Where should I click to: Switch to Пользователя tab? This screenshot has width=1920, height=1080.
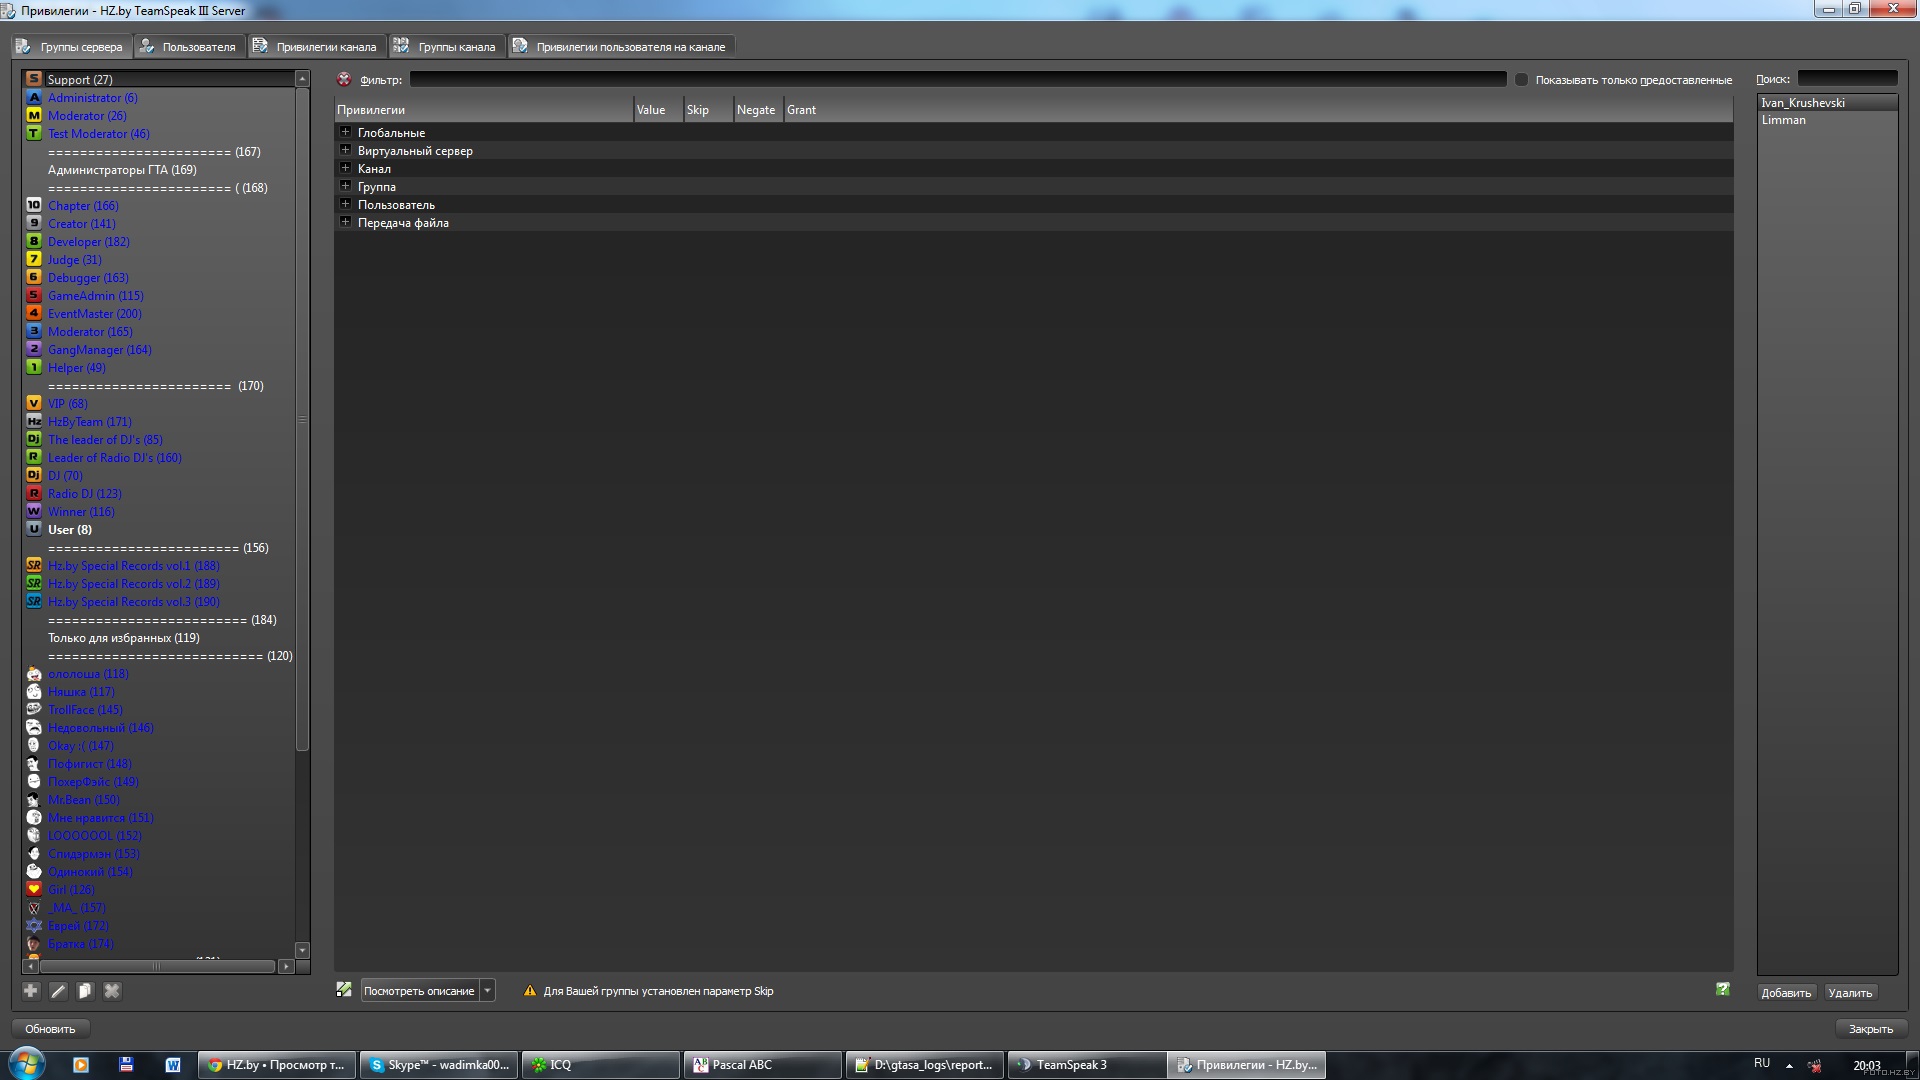pyautogui.click(x=190, y=47)
